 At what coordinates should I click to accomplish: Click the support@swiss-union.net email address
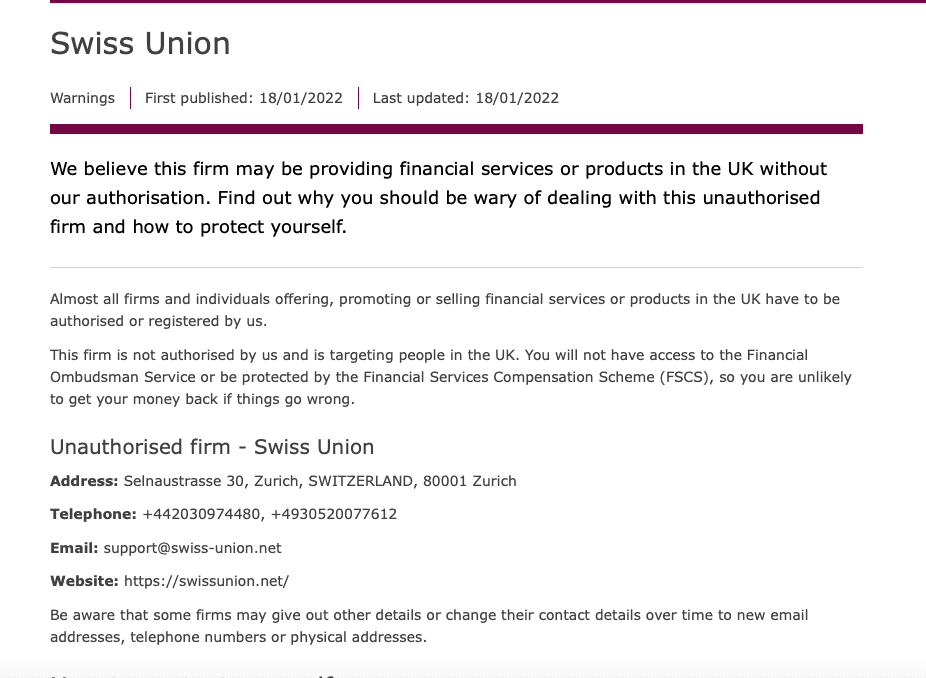[x=193, y=548]
